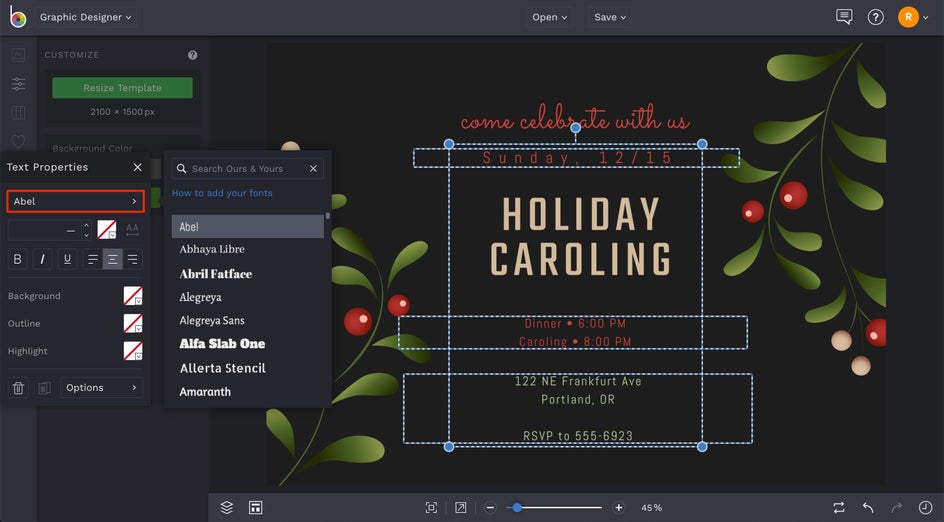Expand the text Options menu
Viewport: 944px width, 522px height.
101,388
